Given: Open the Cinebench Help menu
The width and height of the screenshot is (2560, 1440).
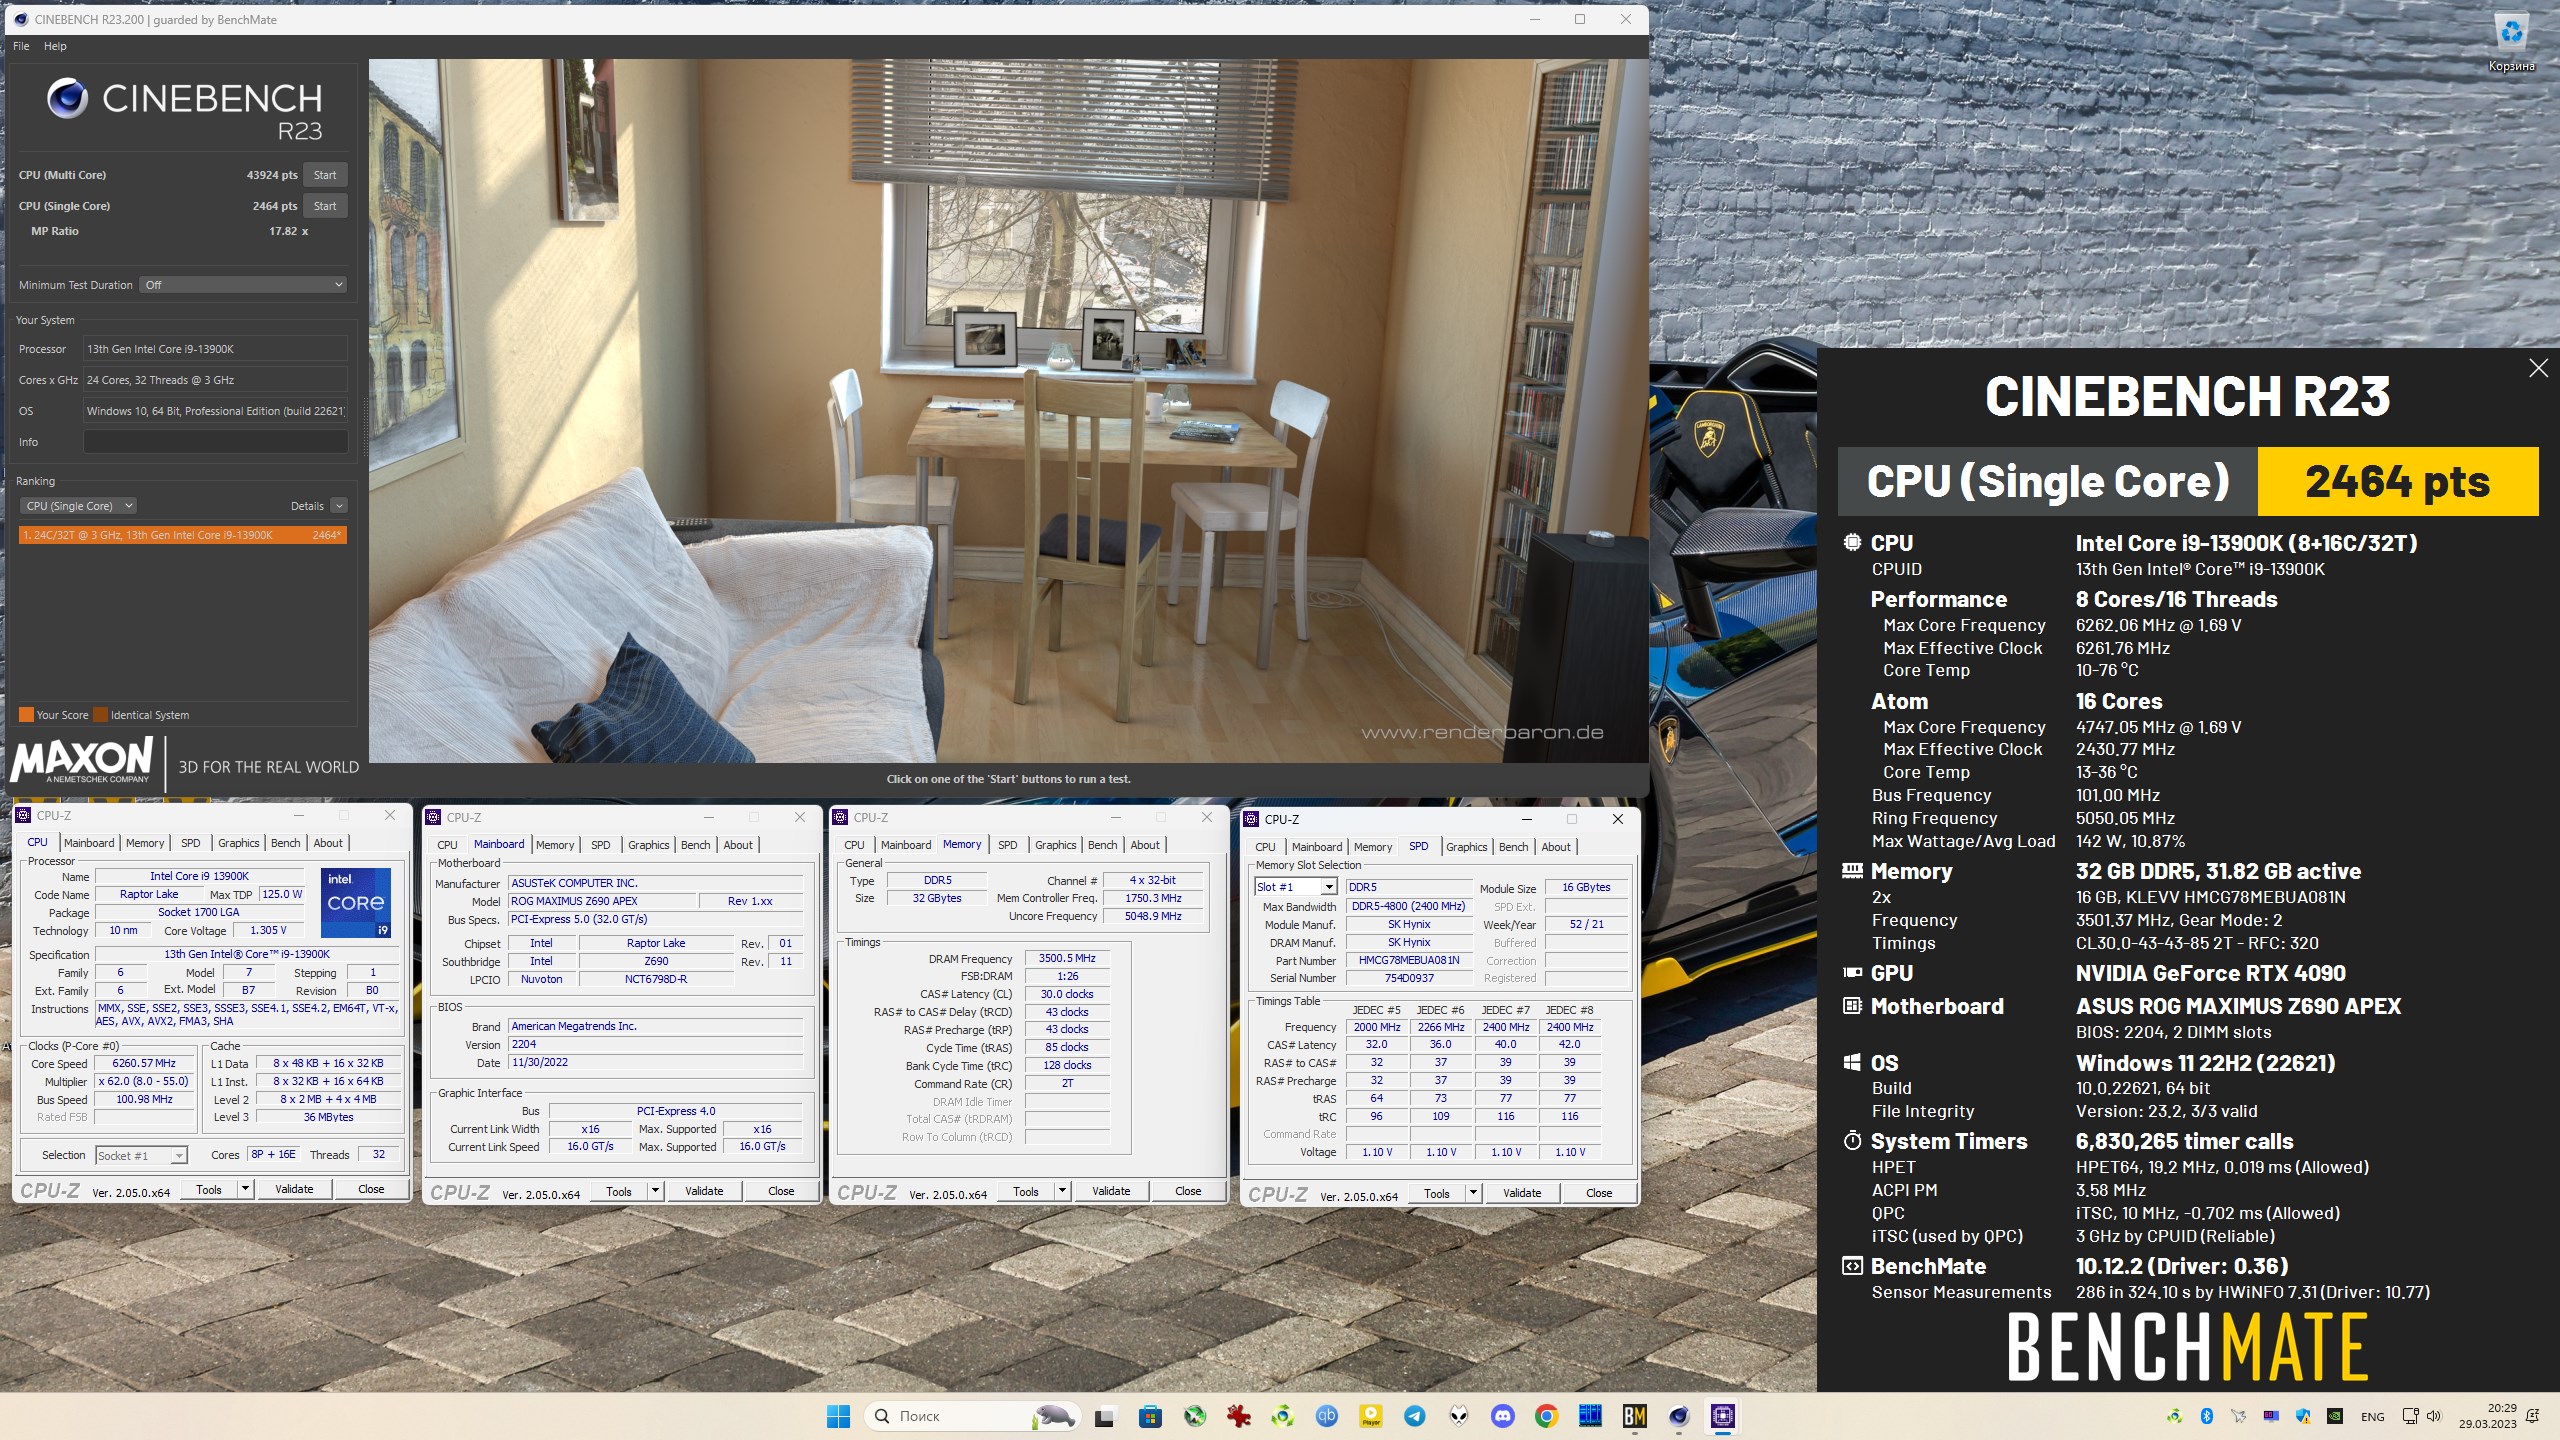Looking at the screenshot, I should [55, 46].
